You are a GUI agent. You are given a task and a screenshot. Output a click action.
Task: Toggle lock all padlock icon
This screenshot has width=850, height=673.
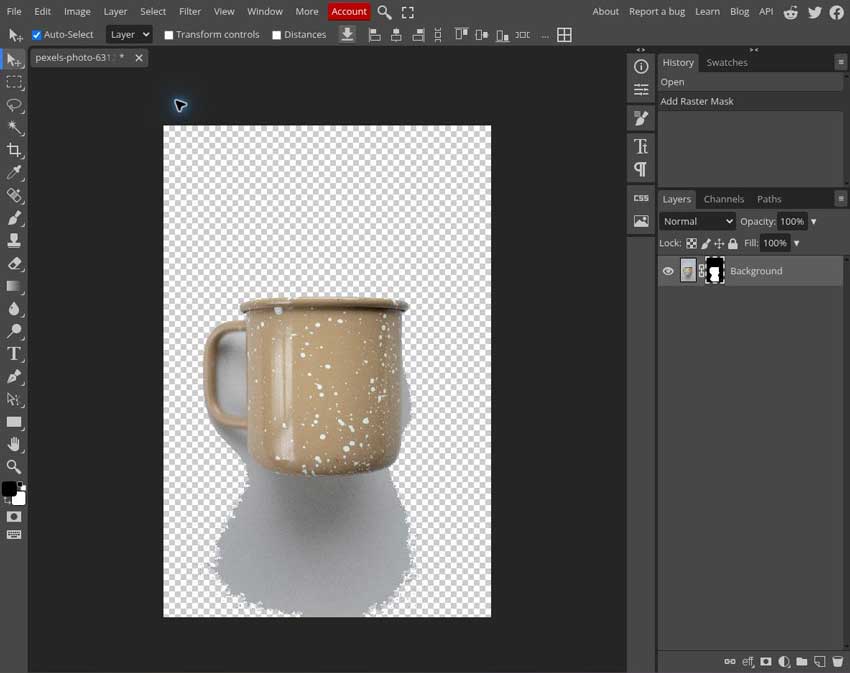pos(733,243)
